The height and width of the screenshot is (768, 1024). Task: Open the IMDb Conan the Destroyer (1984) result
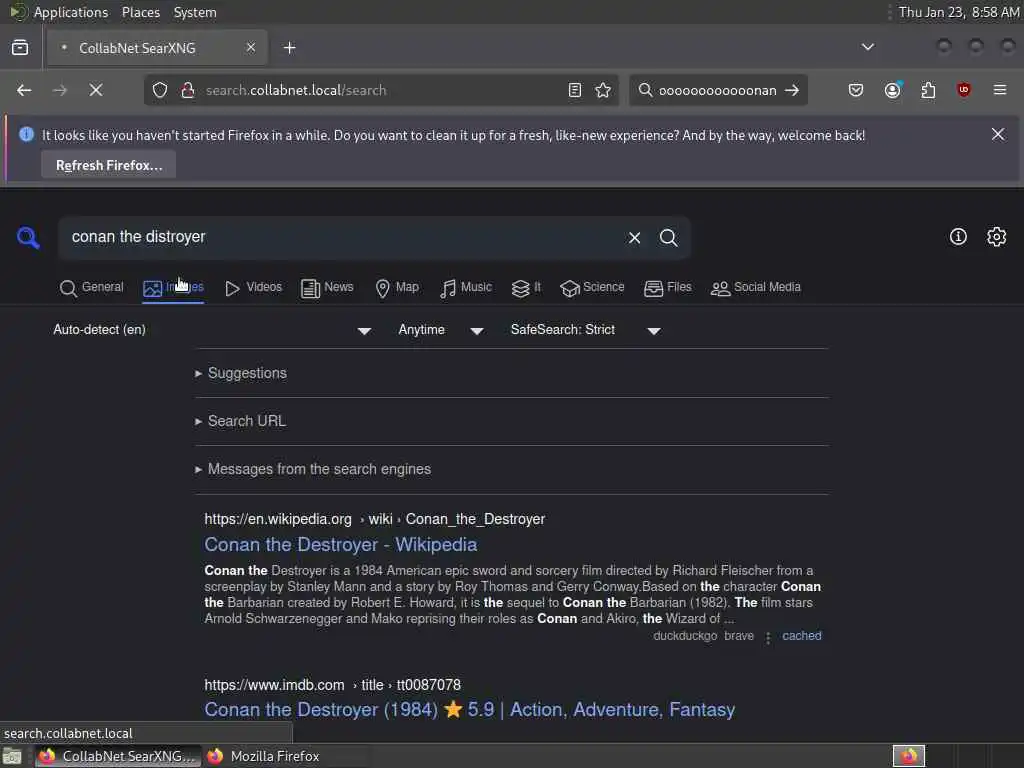[470, 710]
